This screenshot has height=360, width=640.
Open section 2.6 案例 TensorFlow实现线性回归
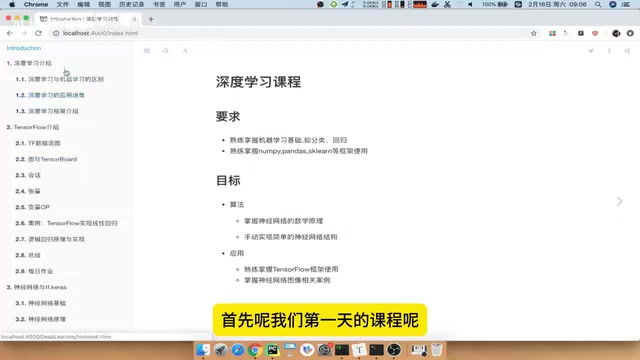(x=67, y=223)
